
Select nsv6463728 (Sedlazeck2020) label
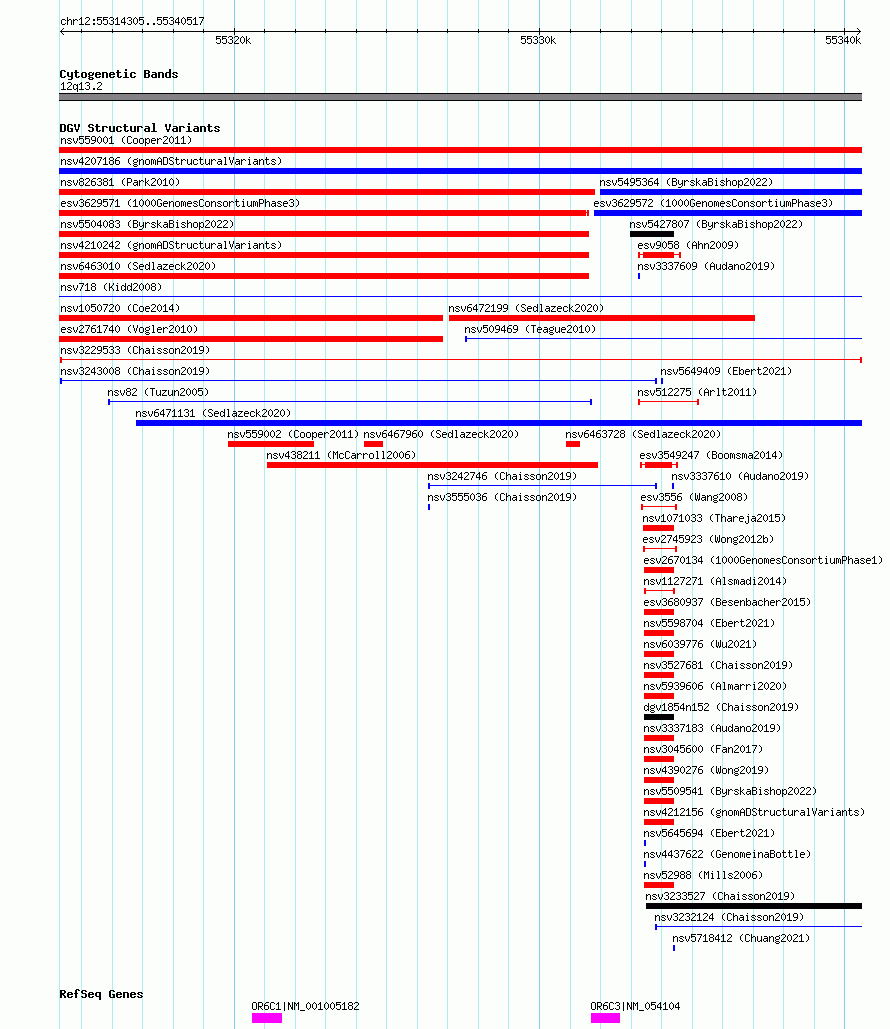tap(643, 434)
